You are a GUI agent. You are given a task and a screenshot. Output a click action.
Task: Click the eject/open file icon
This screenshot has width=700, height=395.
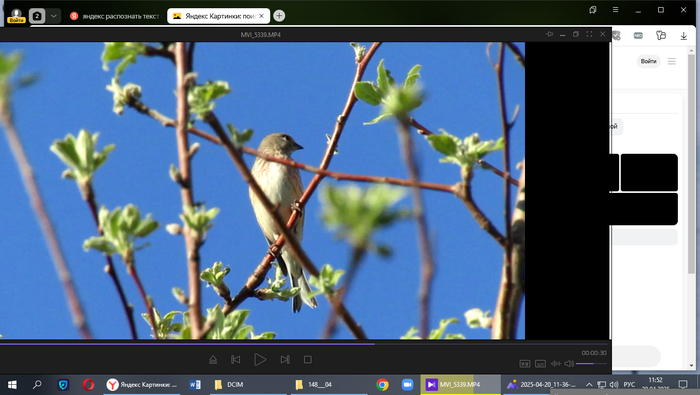213,360
